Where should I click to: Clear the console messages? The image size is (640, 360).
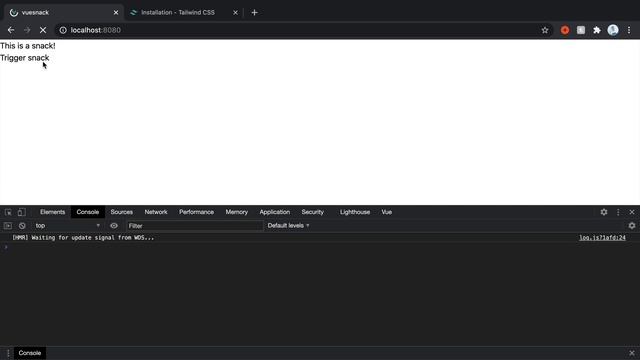tap(22, 226)
